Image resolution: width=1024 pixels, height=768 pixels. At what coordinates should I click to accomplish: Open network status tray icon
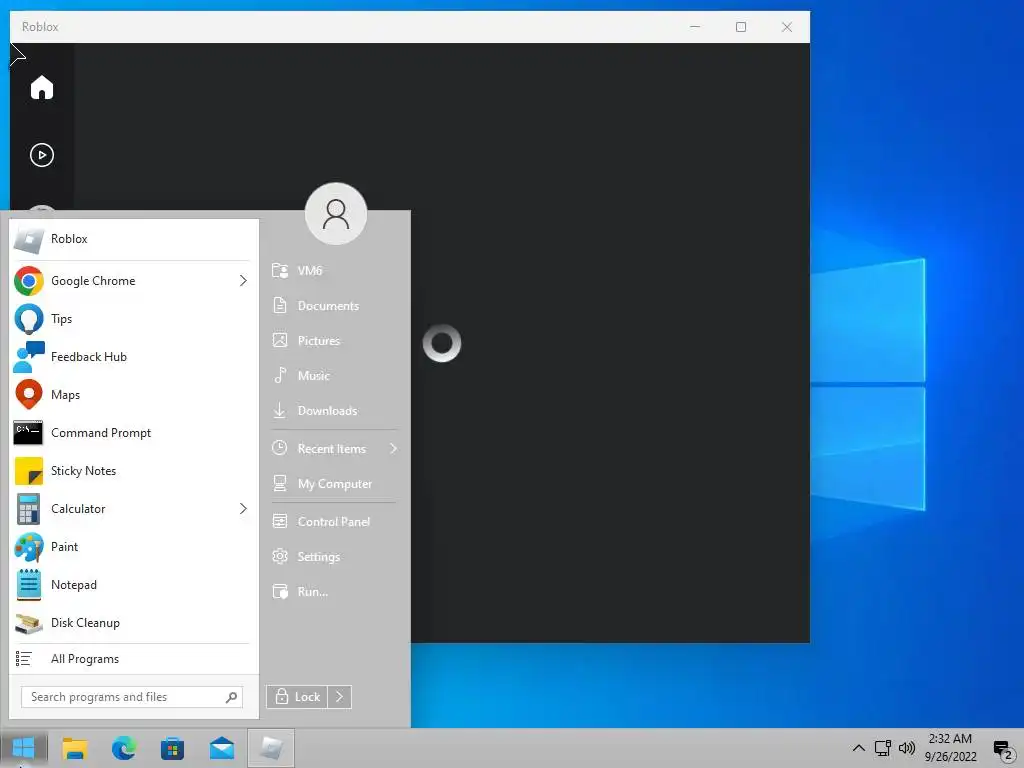pos(883,748)
